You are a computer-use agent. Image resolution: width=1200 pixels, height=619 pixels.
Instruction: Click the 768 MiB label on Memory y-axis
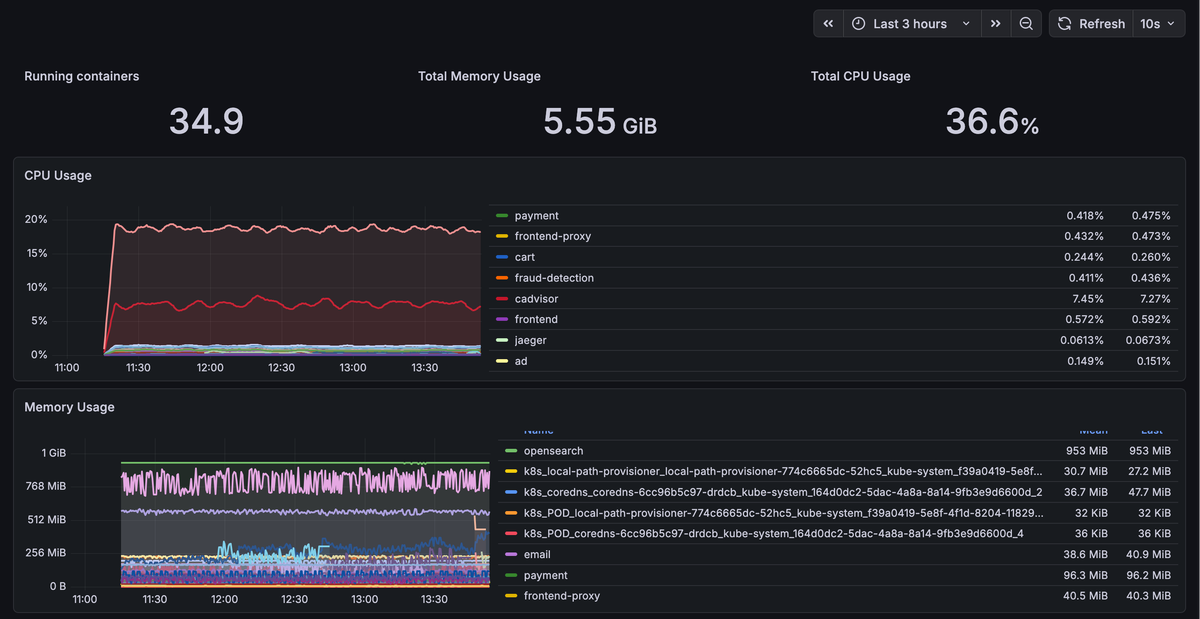(x=46, y=486)
